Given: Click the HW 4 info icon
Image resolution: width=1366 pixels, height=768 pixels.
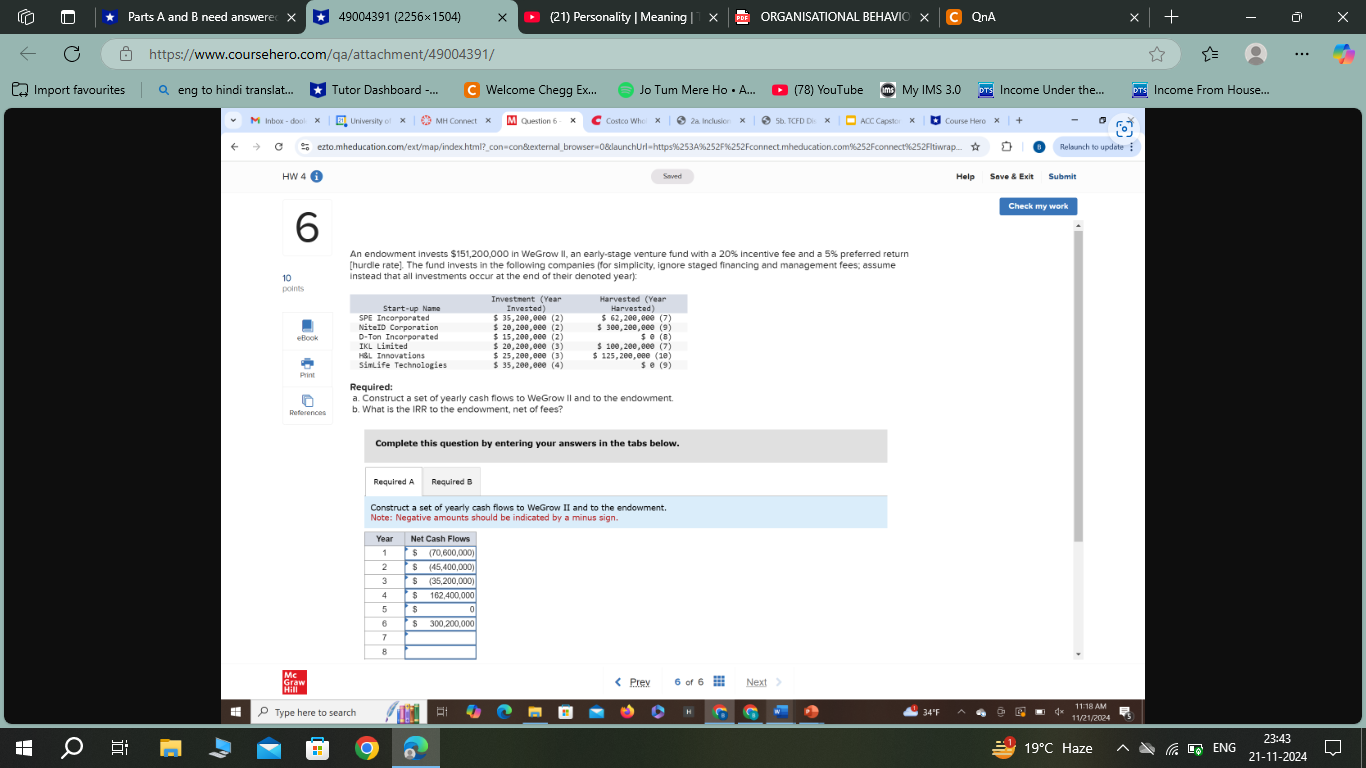Looking at the screenshot, I should pos(316,177).
